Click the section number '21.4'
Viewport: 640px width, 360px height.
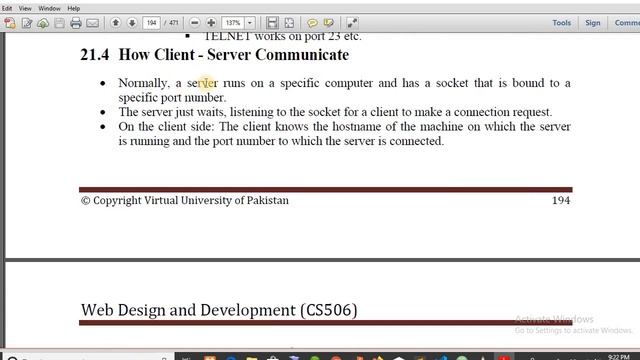coord(95,55)
